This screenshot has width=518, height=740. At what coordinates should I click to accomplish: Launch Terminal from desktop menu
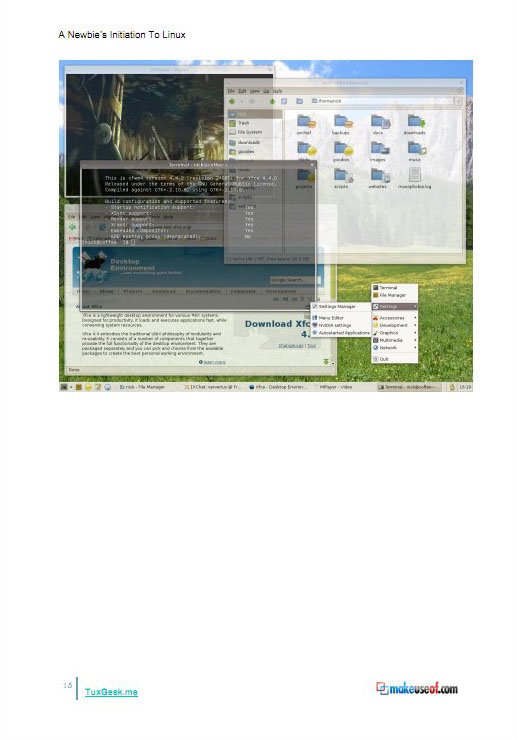coord(394,287)
